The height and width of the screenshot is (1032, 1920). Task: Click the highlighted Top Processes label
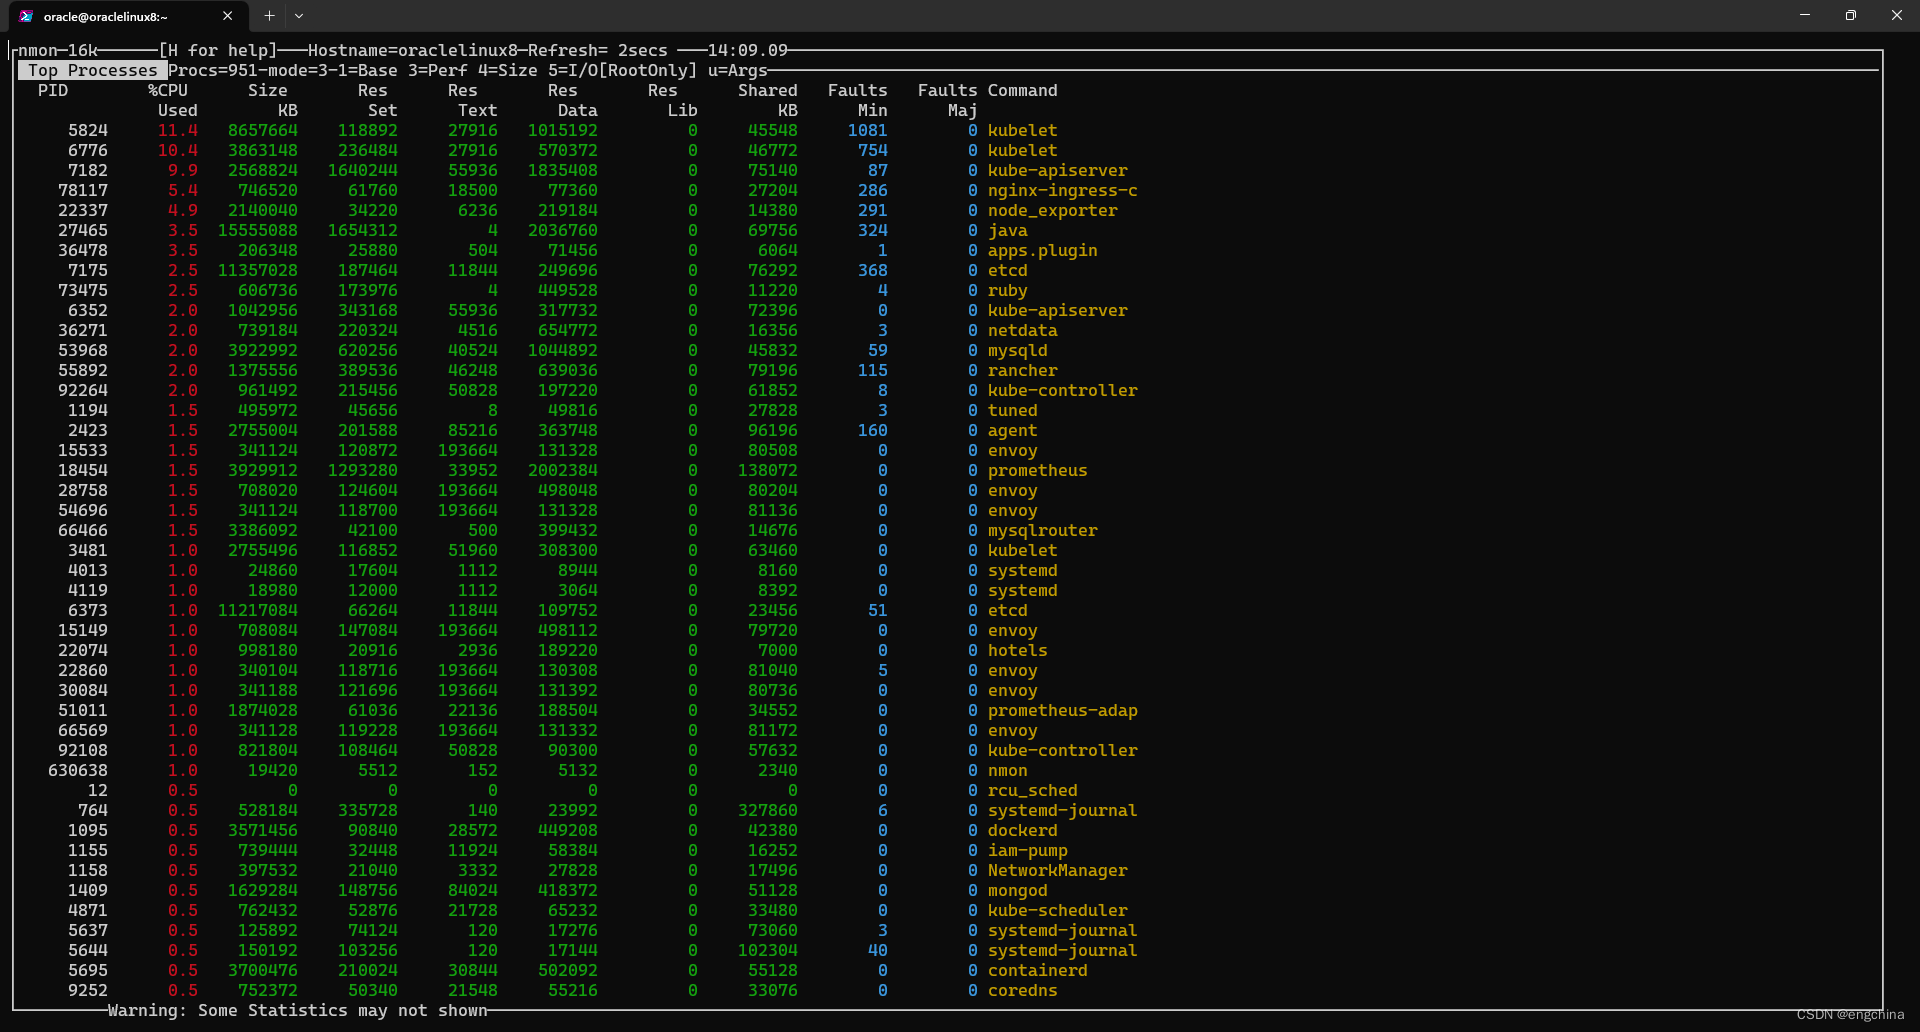click(93, 70)
